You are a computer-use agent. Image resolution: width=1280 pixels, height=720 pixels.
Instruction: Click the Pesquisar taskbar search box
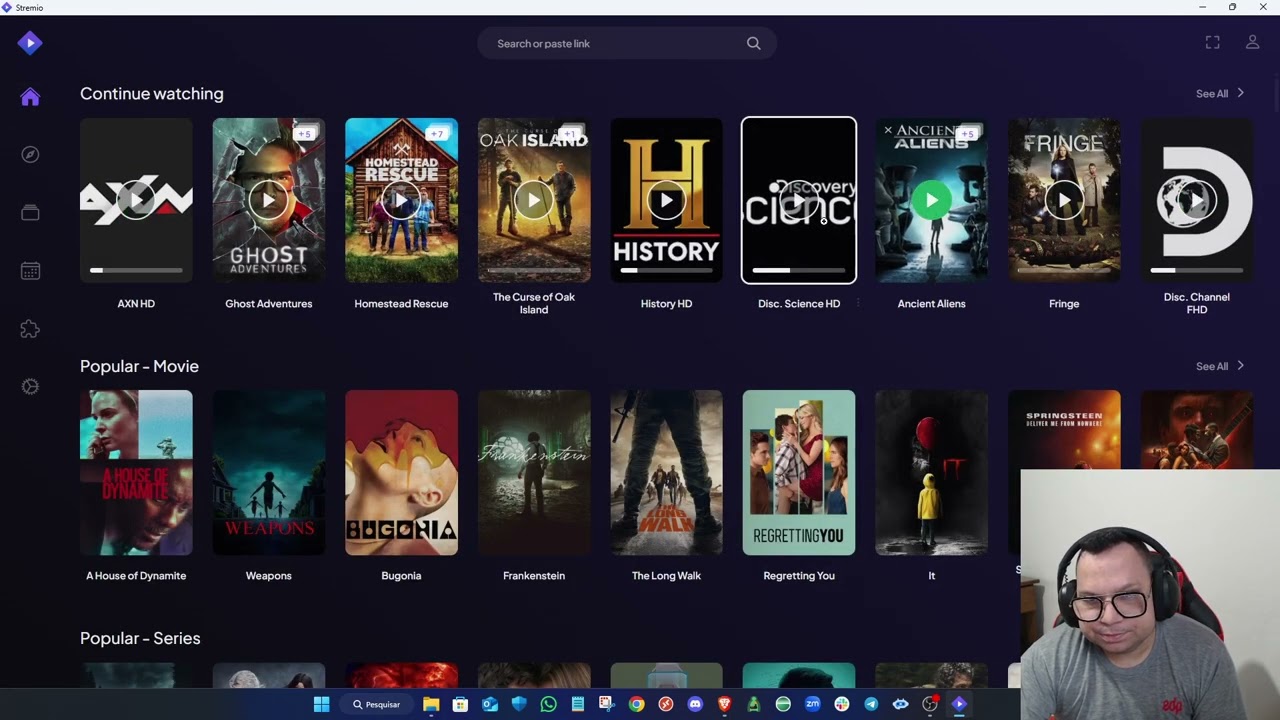[x=376, y=704]
